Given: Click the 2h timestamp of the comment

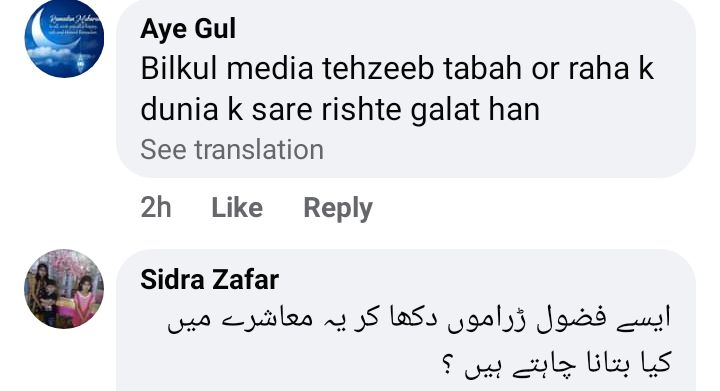Looking at the screenshot, I should (156, 207).
